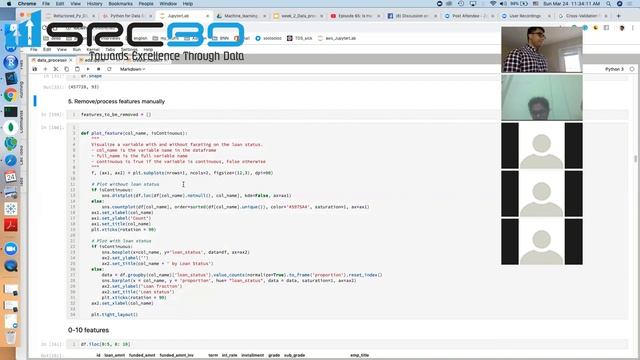Open the R application from the dock
640x360 pixels.
click(11, 62)
